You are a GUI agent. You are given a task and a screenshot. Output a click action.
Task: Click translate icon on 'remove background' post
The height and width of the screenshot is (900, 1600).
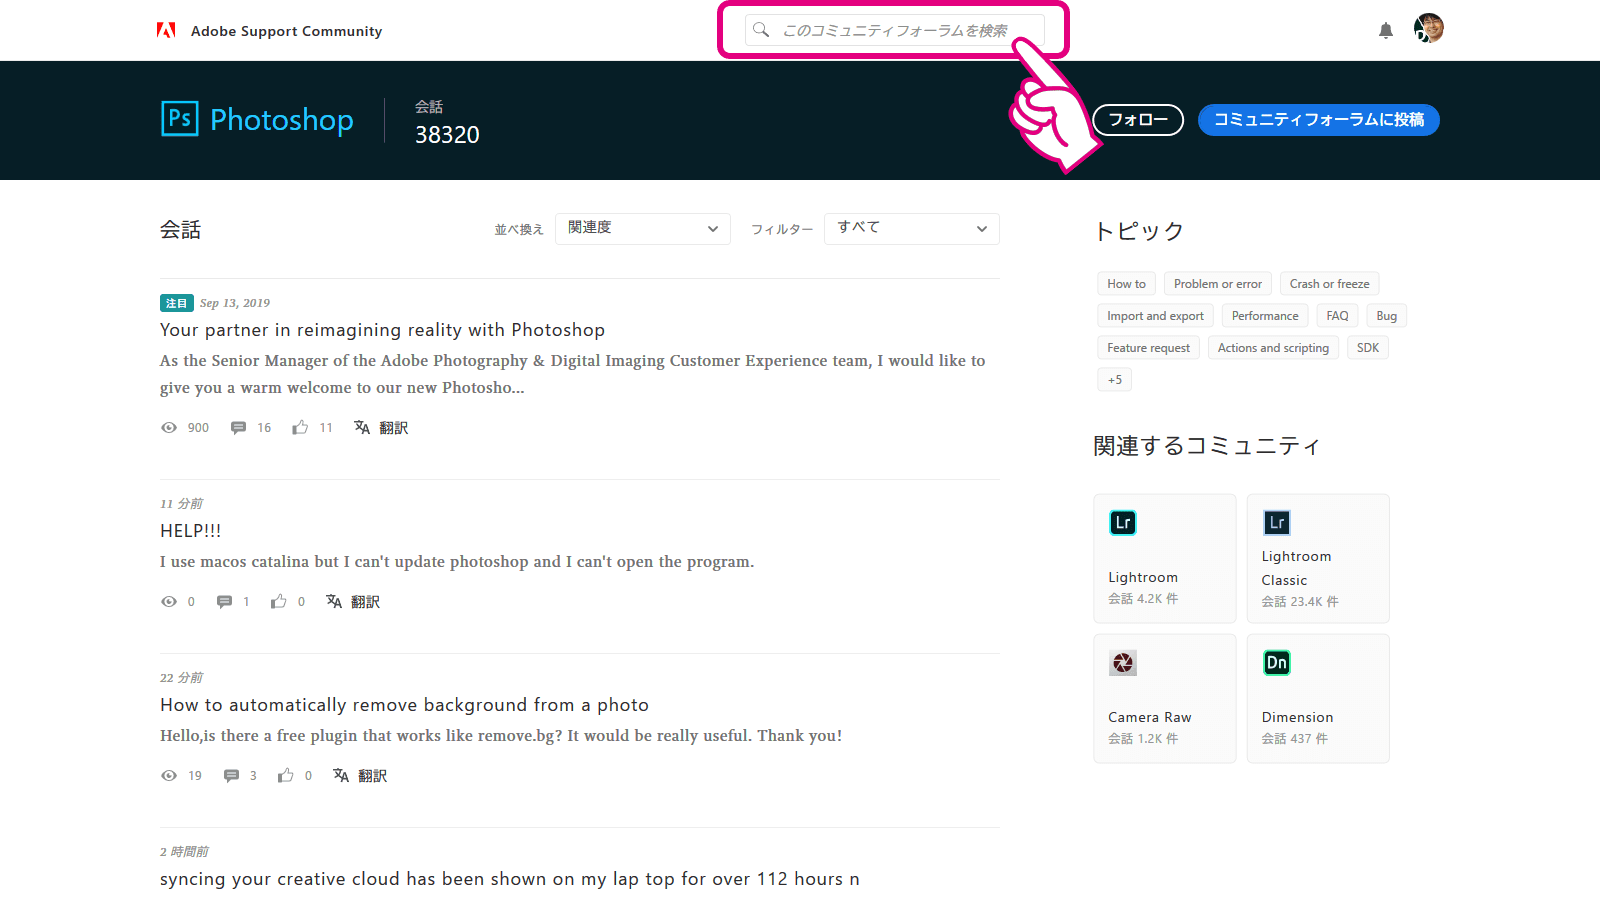pos(341,775)
